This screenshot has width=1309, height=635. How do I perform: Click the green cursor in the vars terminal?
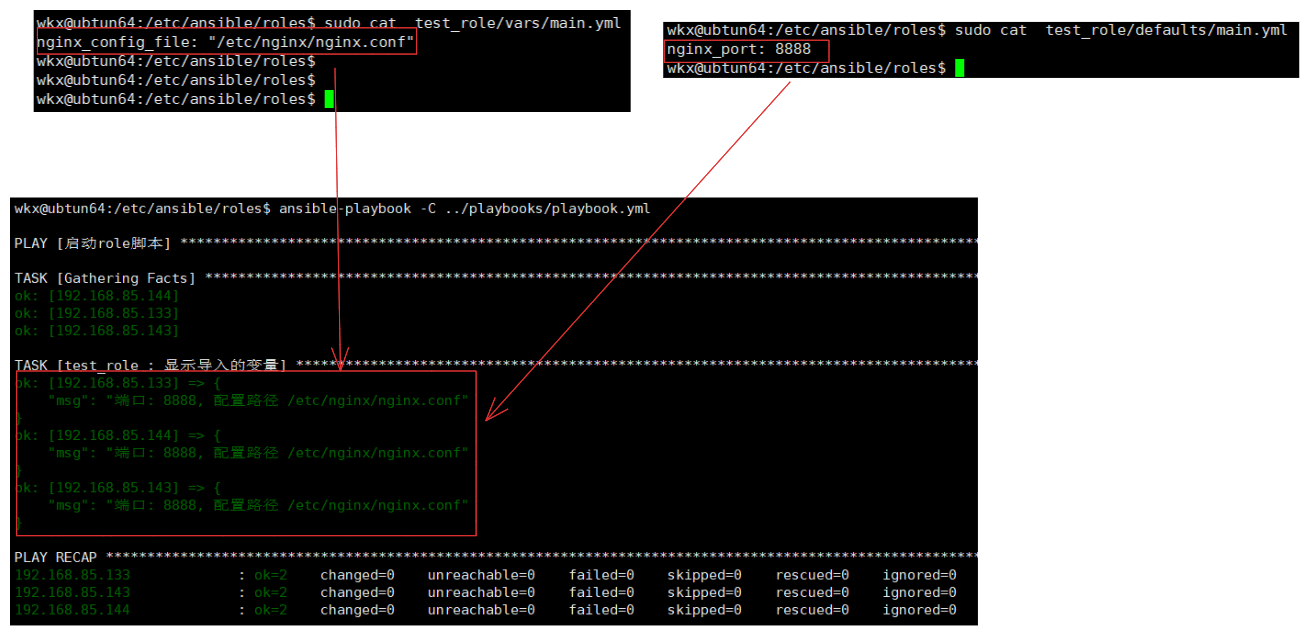point(329,99)
